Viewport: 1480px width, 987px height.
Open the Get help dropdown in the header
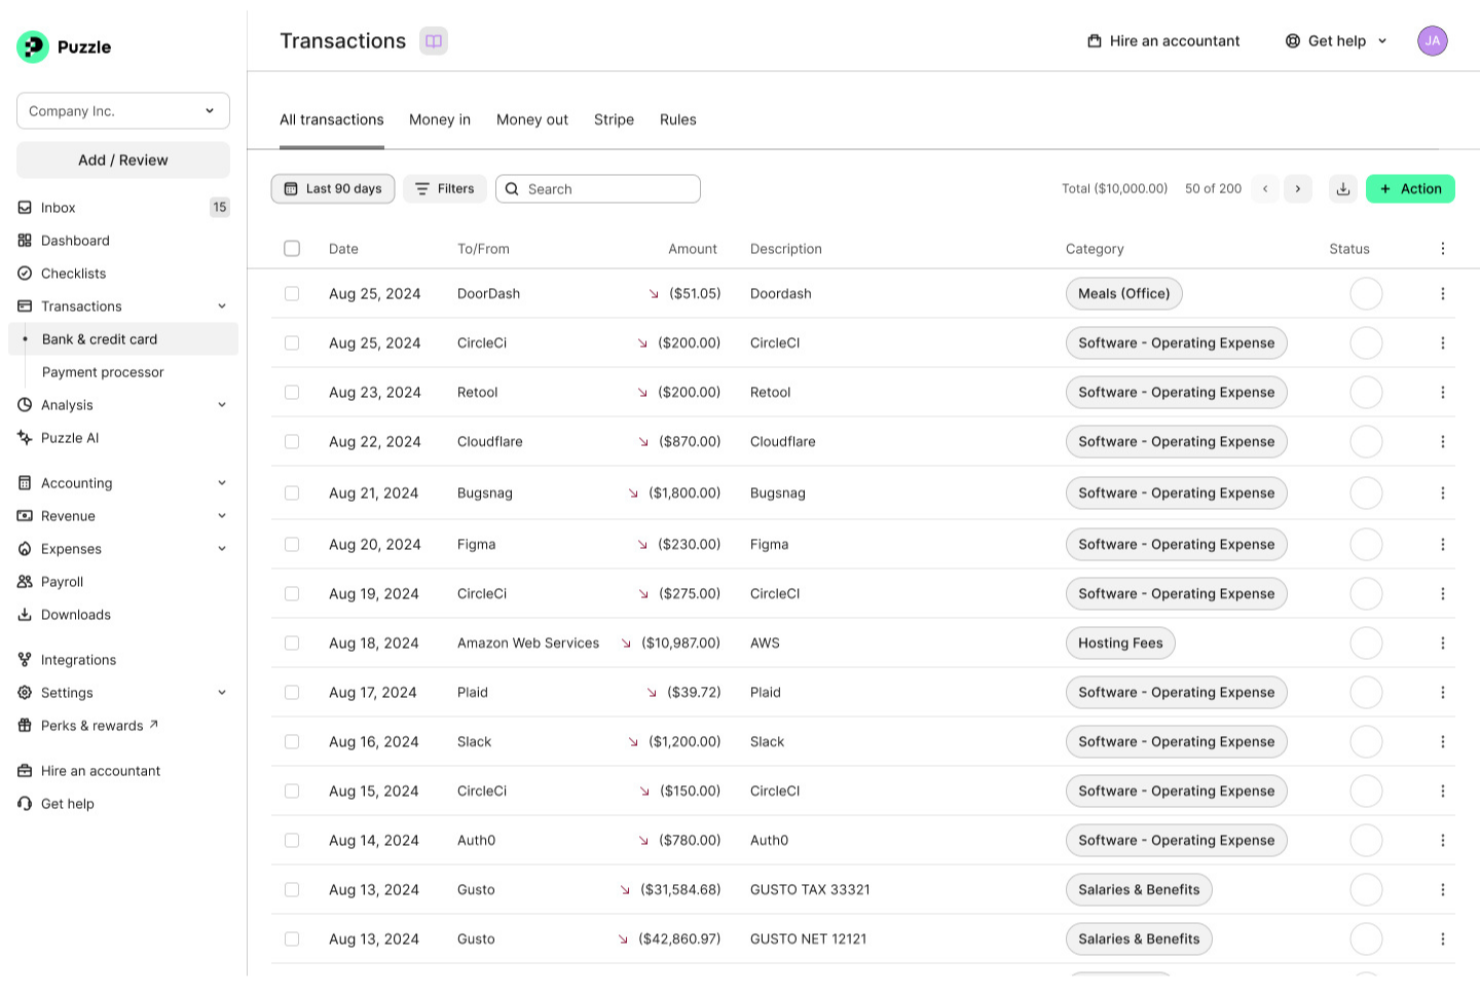point(1334,41)
